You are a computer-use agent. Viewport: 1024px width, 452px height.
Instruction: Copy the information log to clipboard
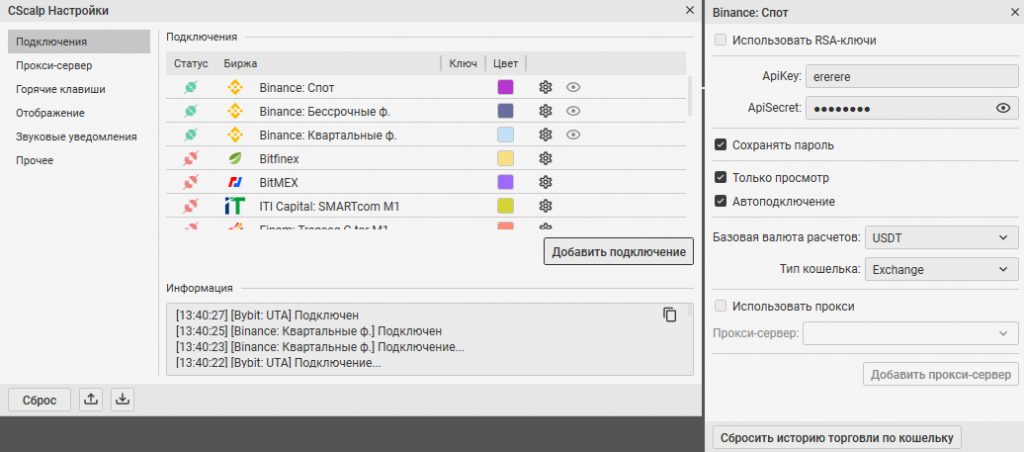point(669,314)
